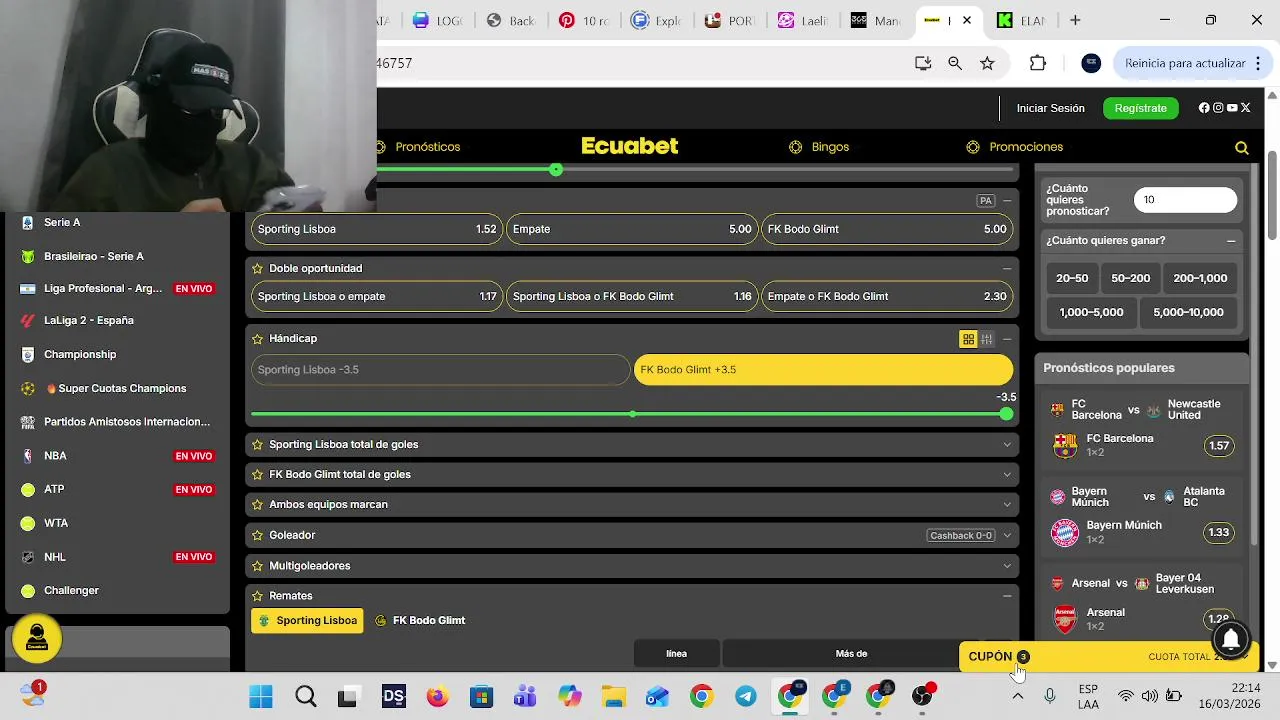Open browser zoom magnifier icon

pos(955,63)
